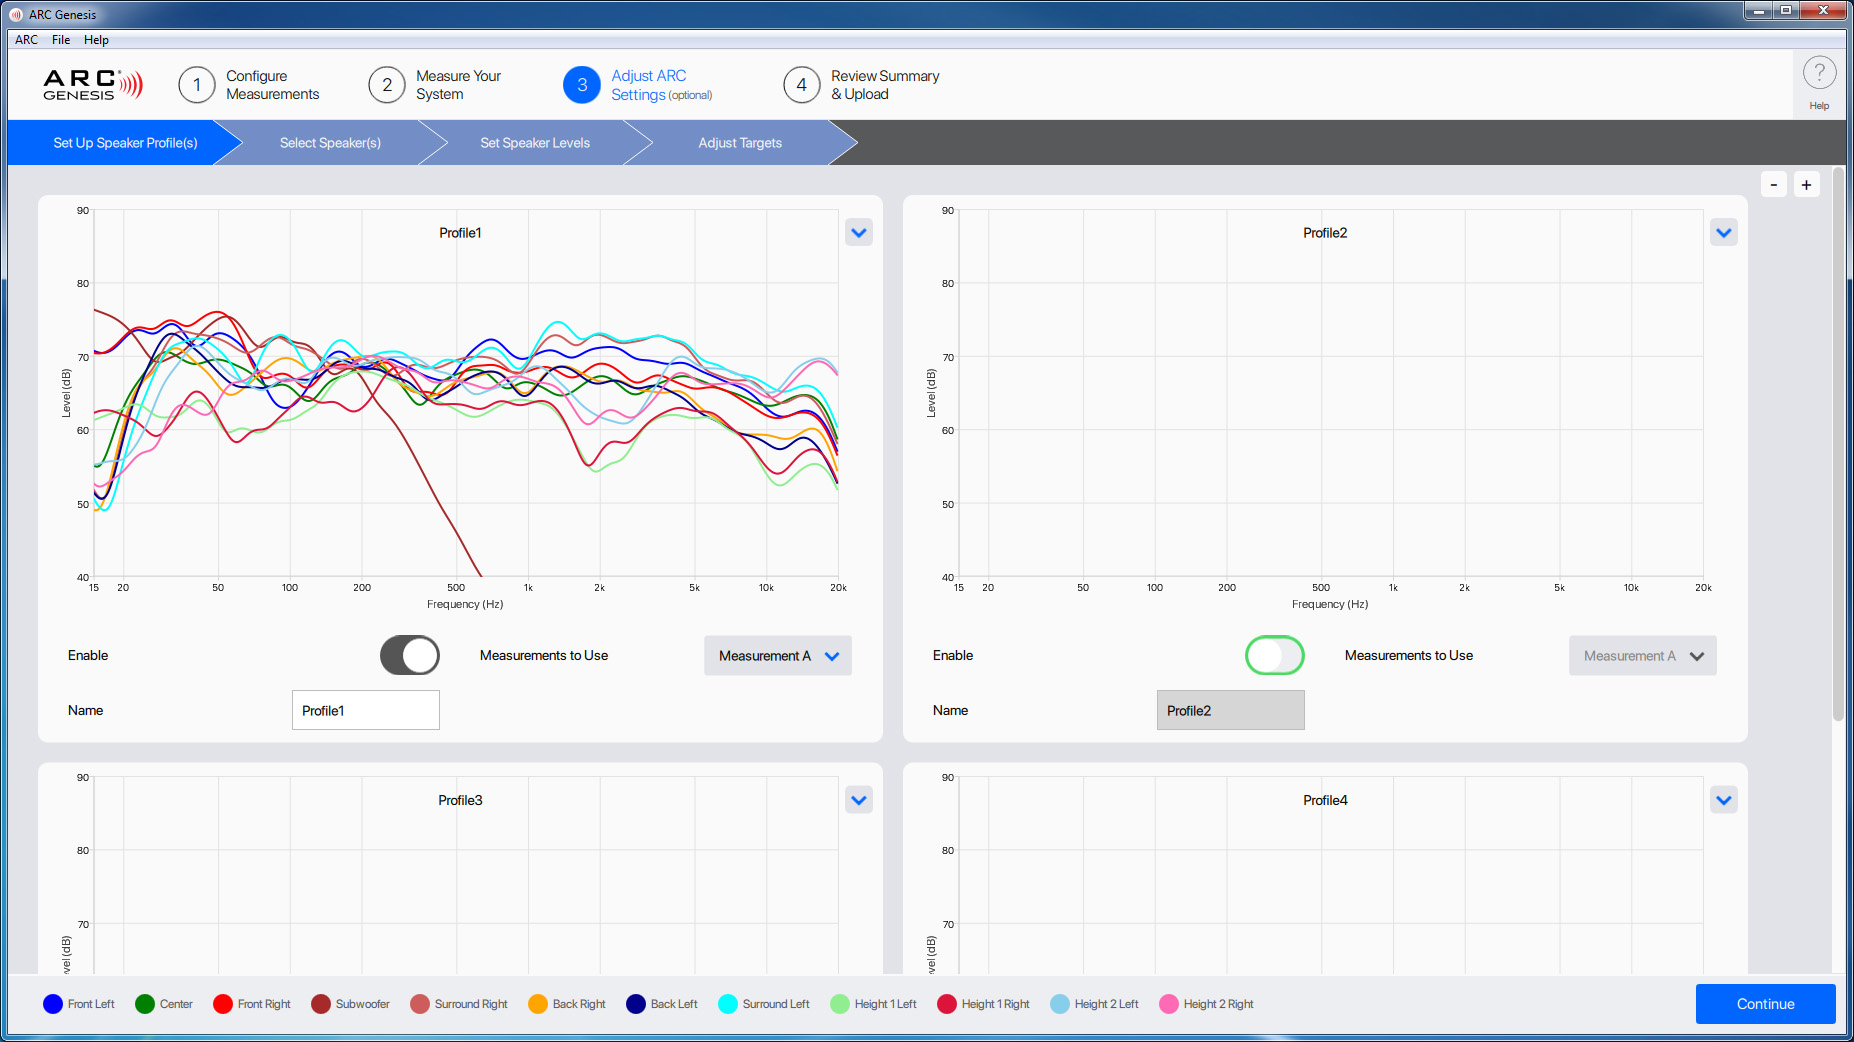The width and height of the screenshot is (1854, 1042).
Task: Toggle Profile1 Enable switch
Action: [x=410, y=656]
